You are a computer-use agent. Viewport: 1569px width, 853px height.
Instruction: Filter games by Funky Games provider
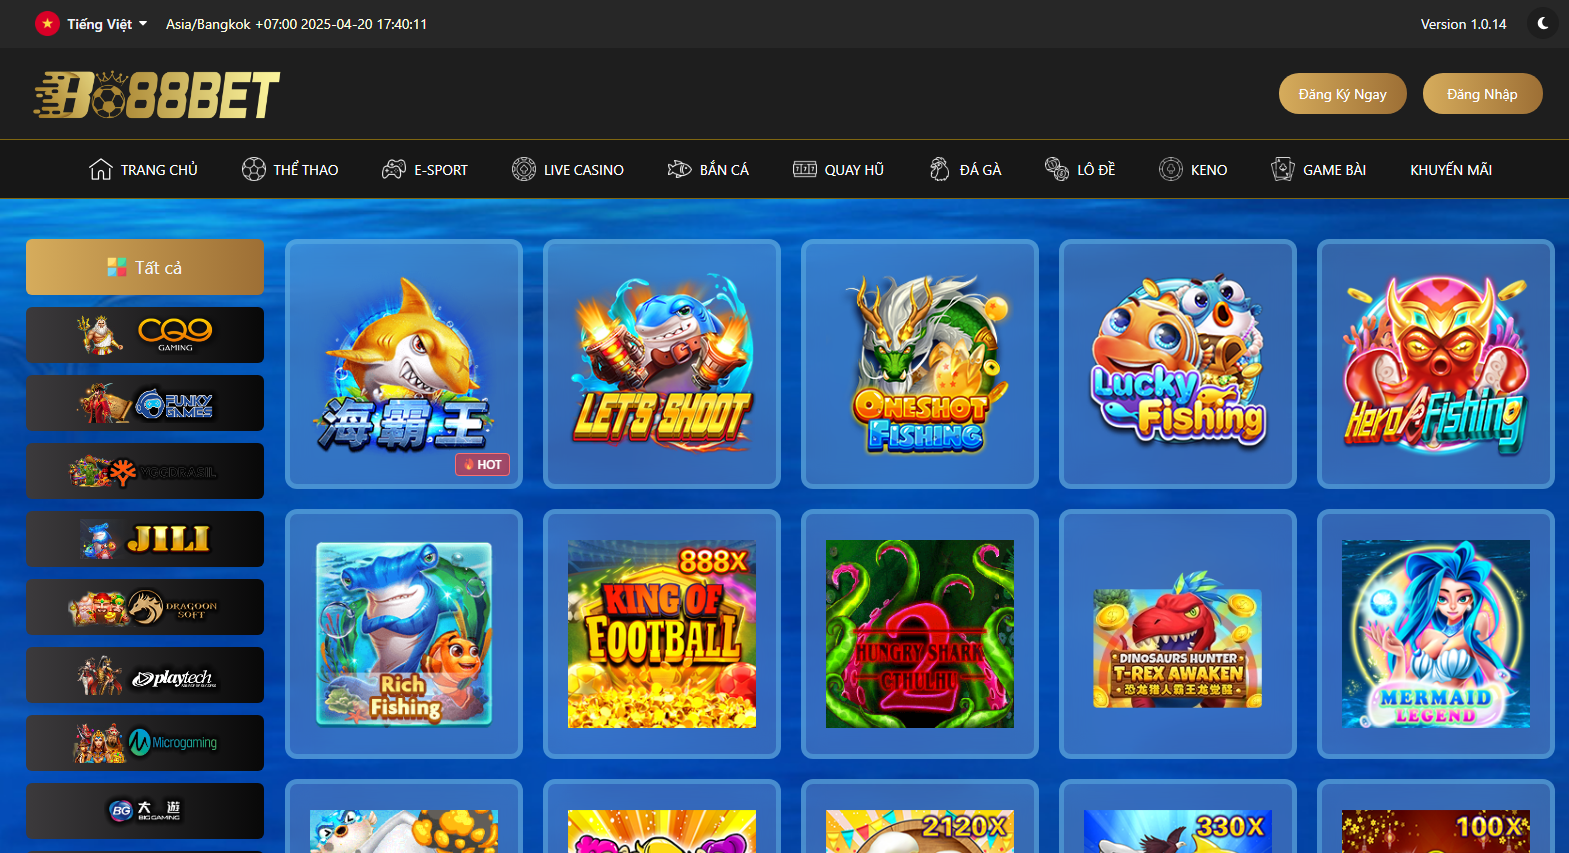(x=145, y=403)
